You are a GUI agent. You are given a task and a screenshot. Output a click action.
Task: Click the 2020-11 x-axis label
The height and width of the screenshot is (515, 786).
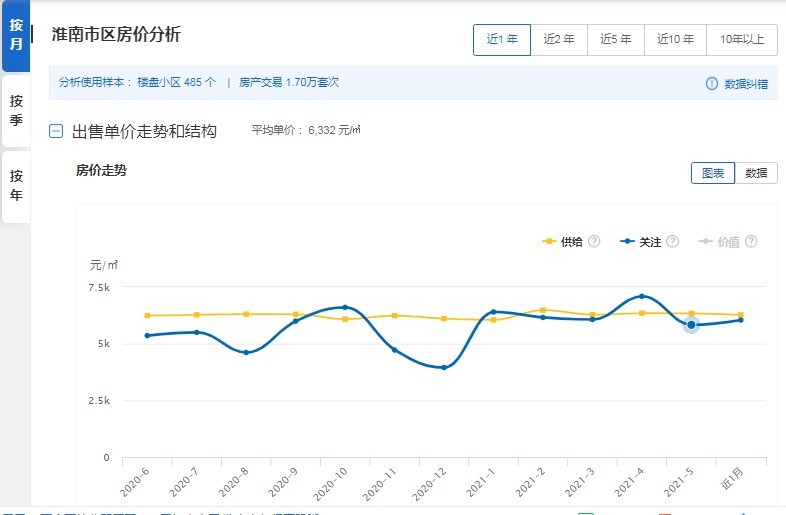pyautogui.click(x=379, y=484)
